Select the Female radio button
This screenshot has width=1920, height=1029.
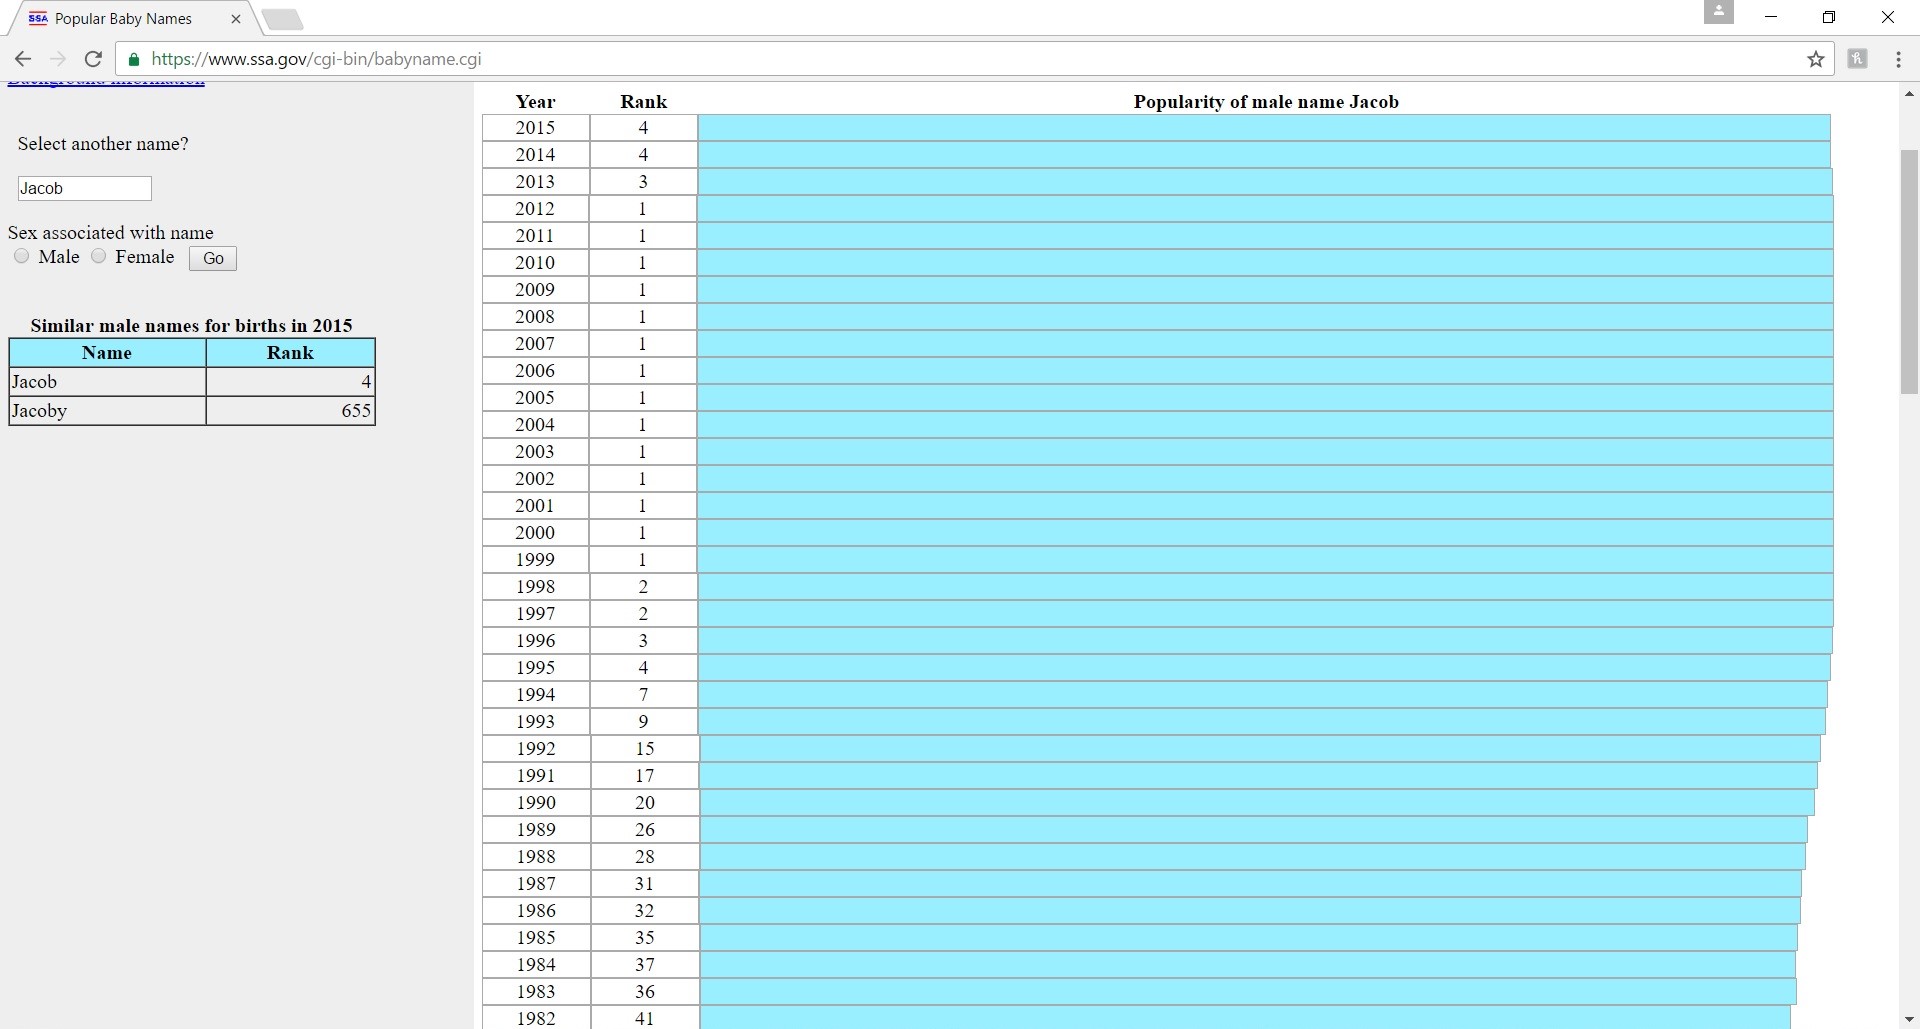[99, 256]
